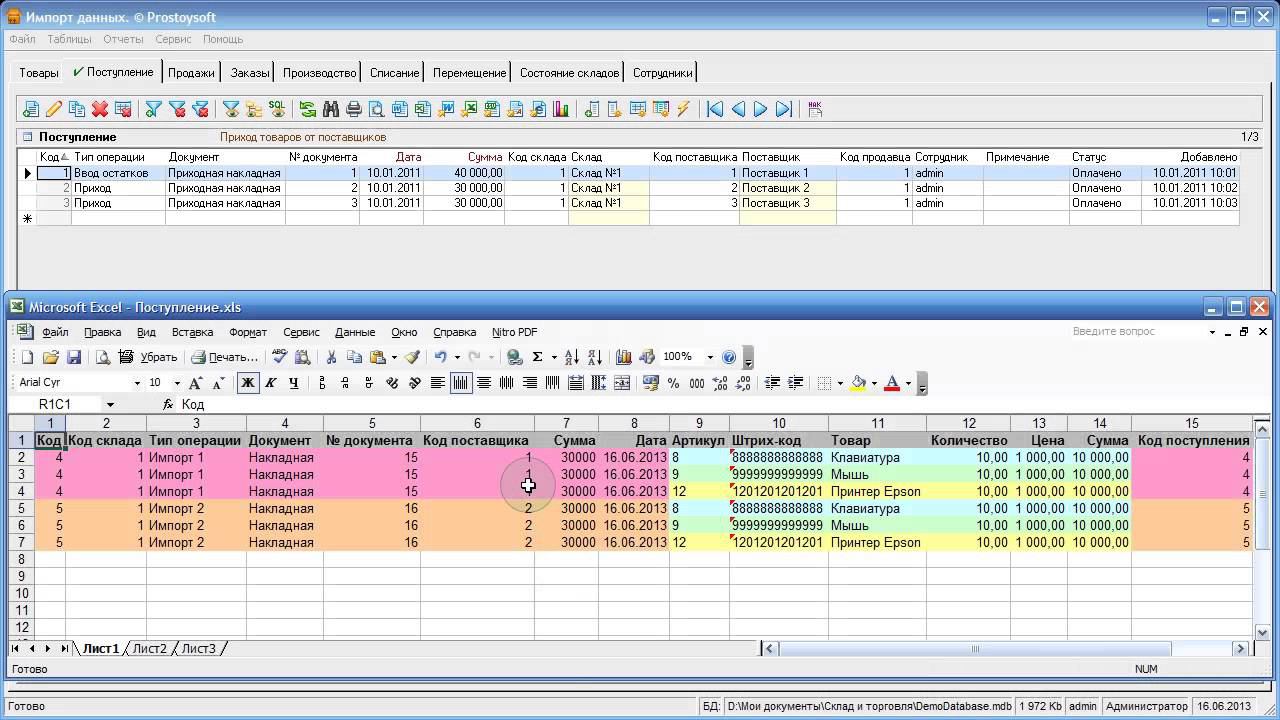
Task: Click the SQL query icon
Action: point(276,109)
